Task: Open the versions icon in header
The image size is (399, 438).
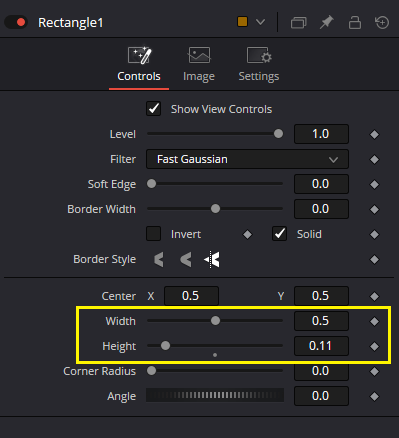Action: pyautogui.click(x=298, y=23)
